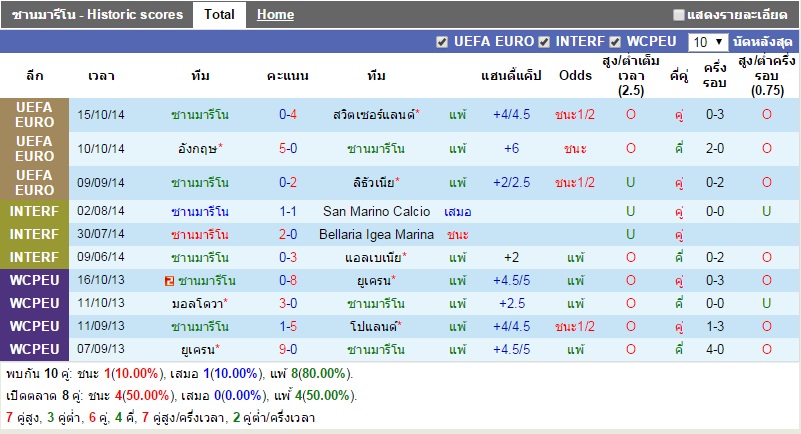This screenshot has height=434, width=801.
Task: Click the มอลโดวา team link
Action: pos(197,303)
